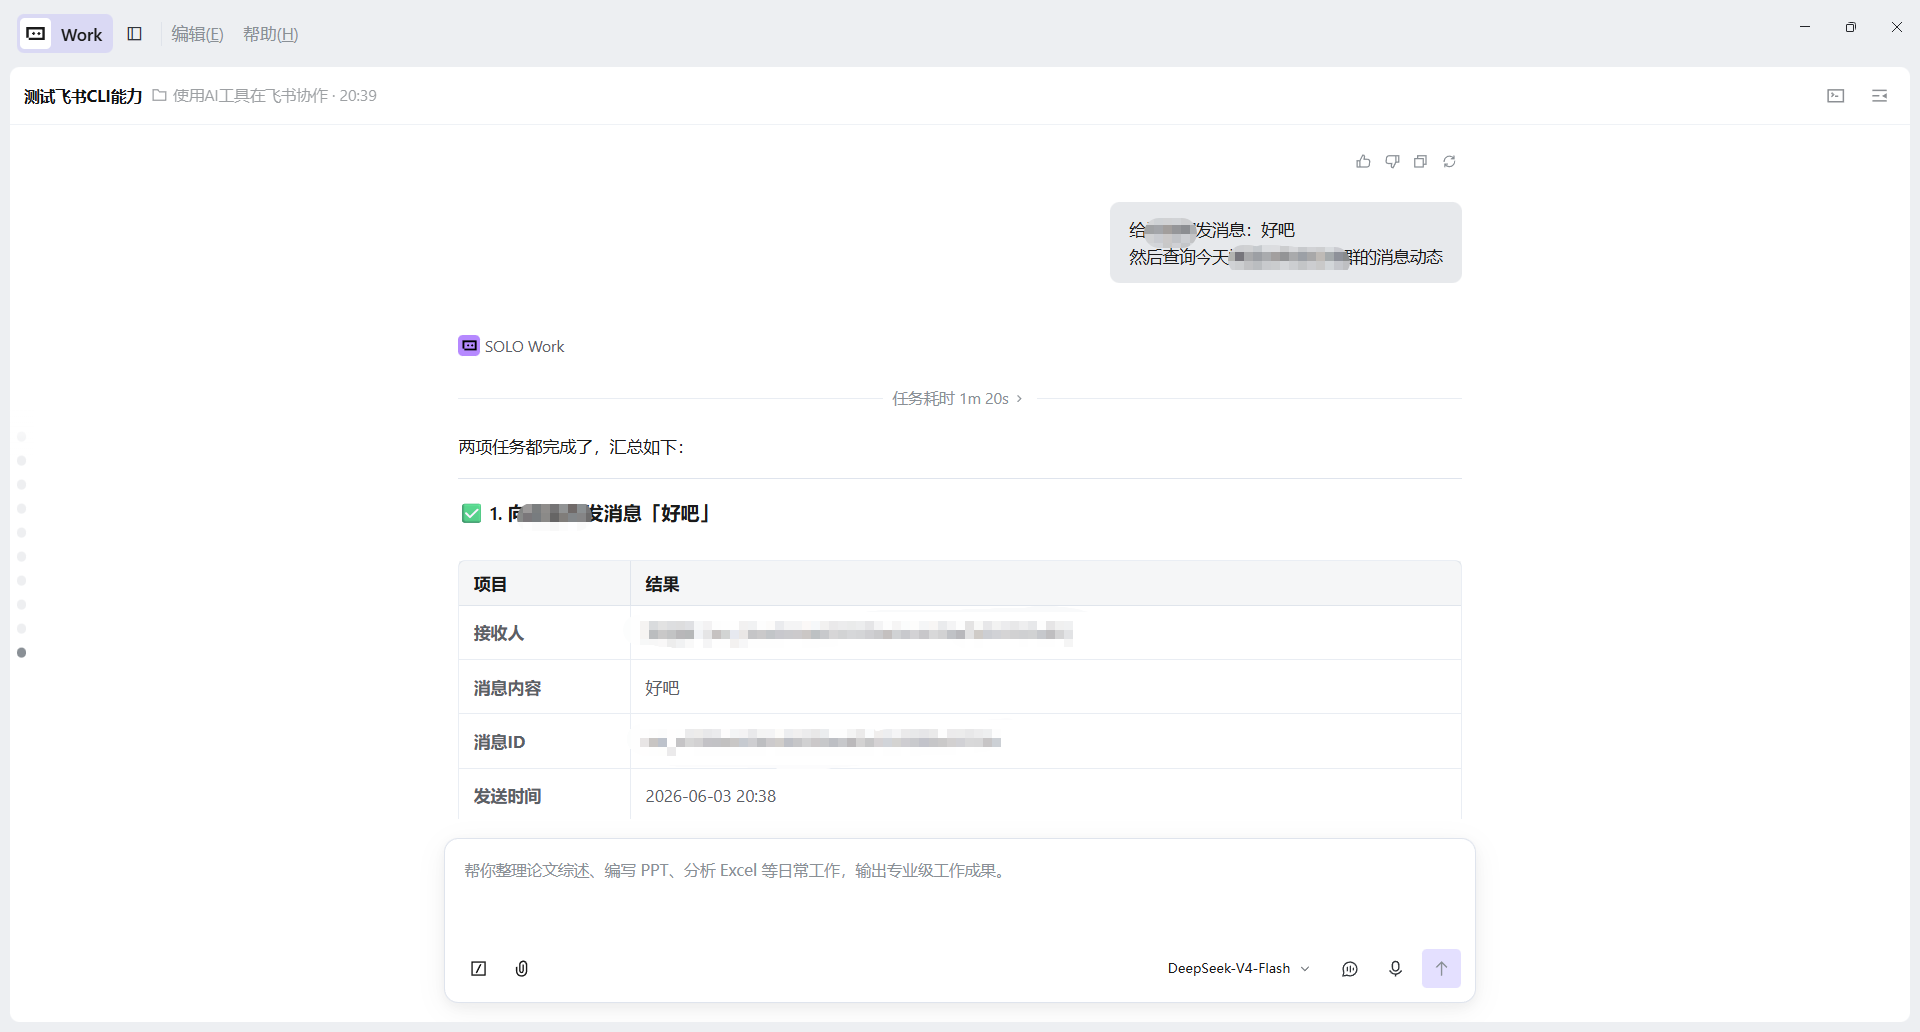Image resolution: width=1920 pixels, height=1032 pixels.
Task: Click the slash command icon in input box
Action: (479, 968)
